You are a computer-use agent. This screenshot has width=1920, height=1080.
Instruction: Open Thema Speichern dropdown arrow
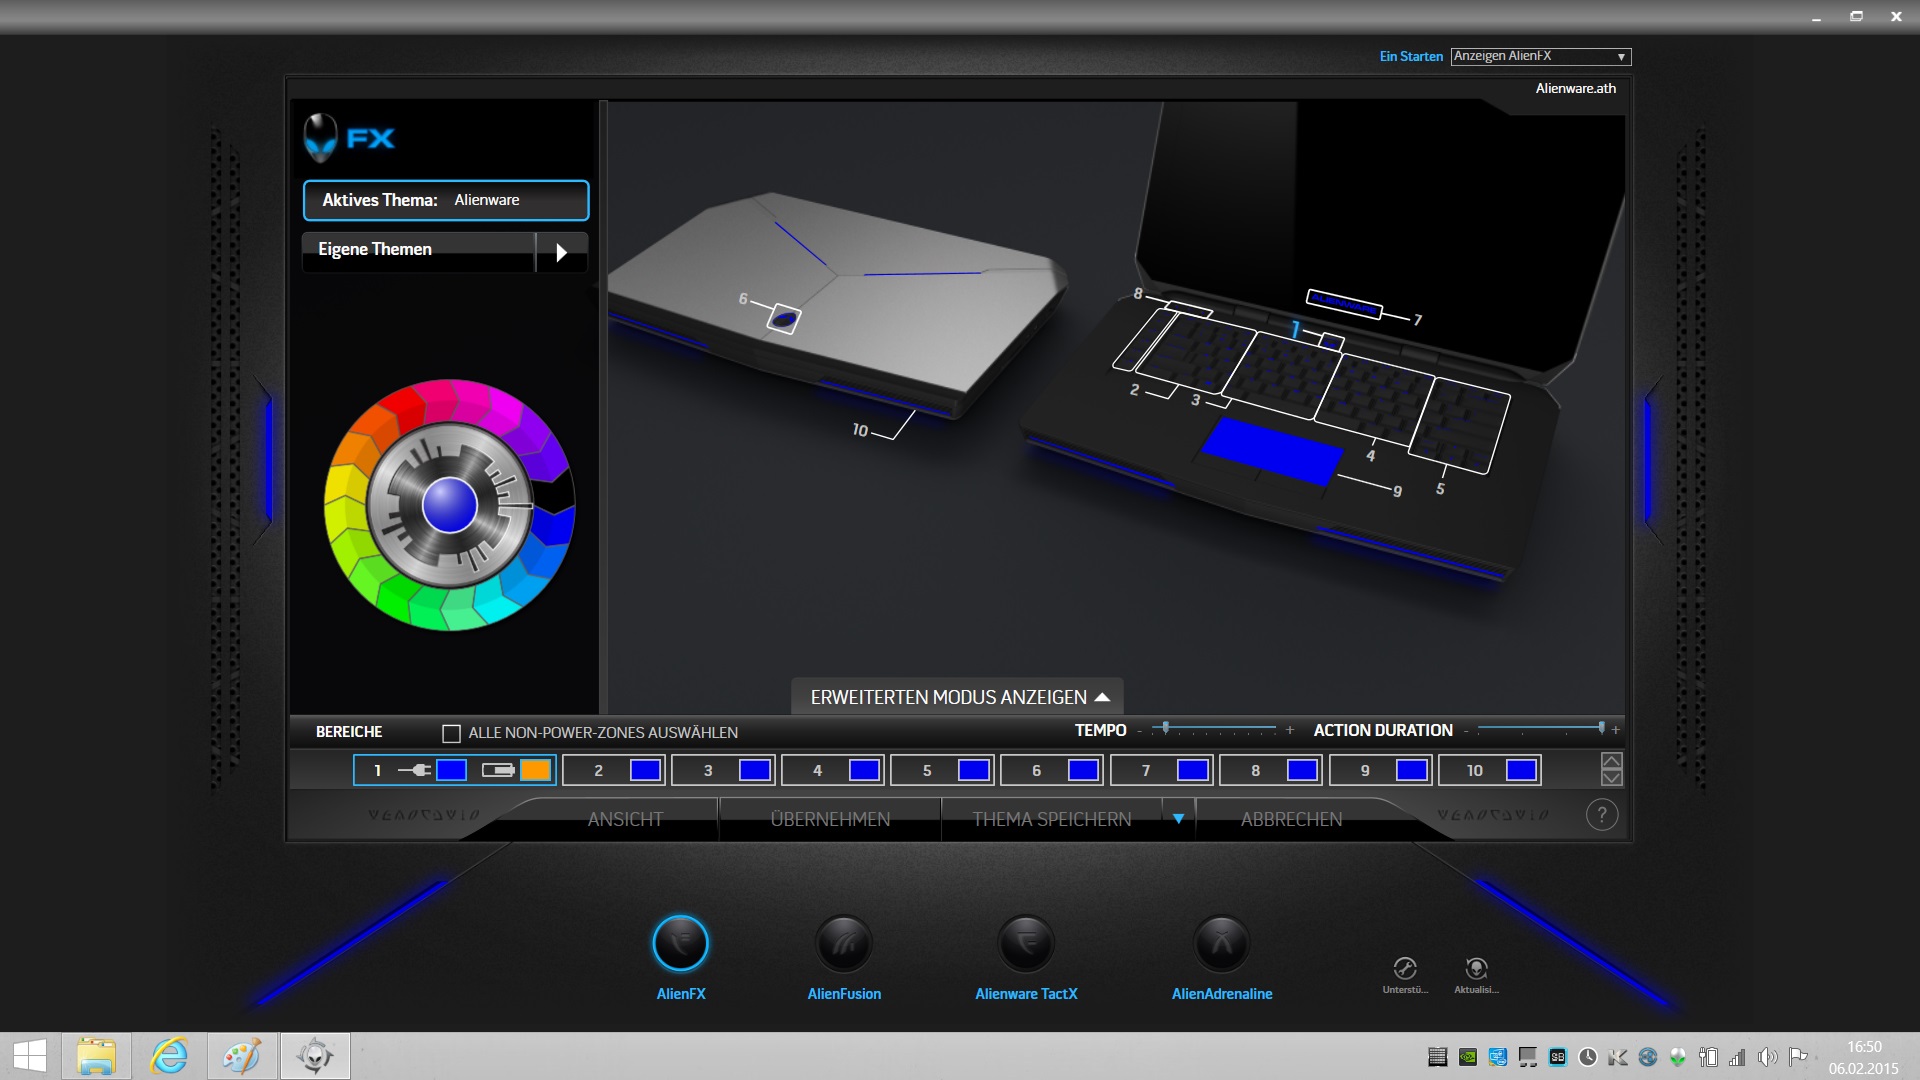(x=1178, y=819)
